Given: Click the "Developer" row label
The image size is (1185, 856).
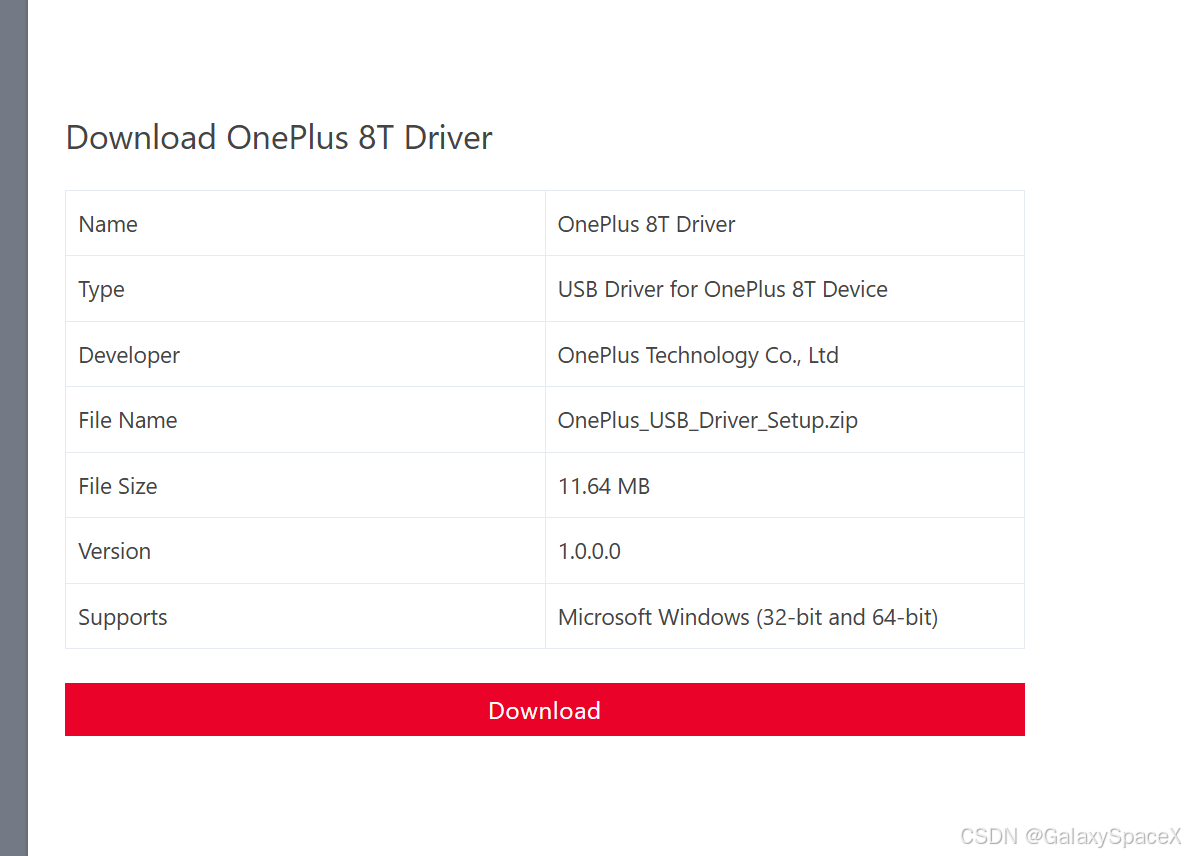Looking at the screenshot, I should [x=129, y=356].
